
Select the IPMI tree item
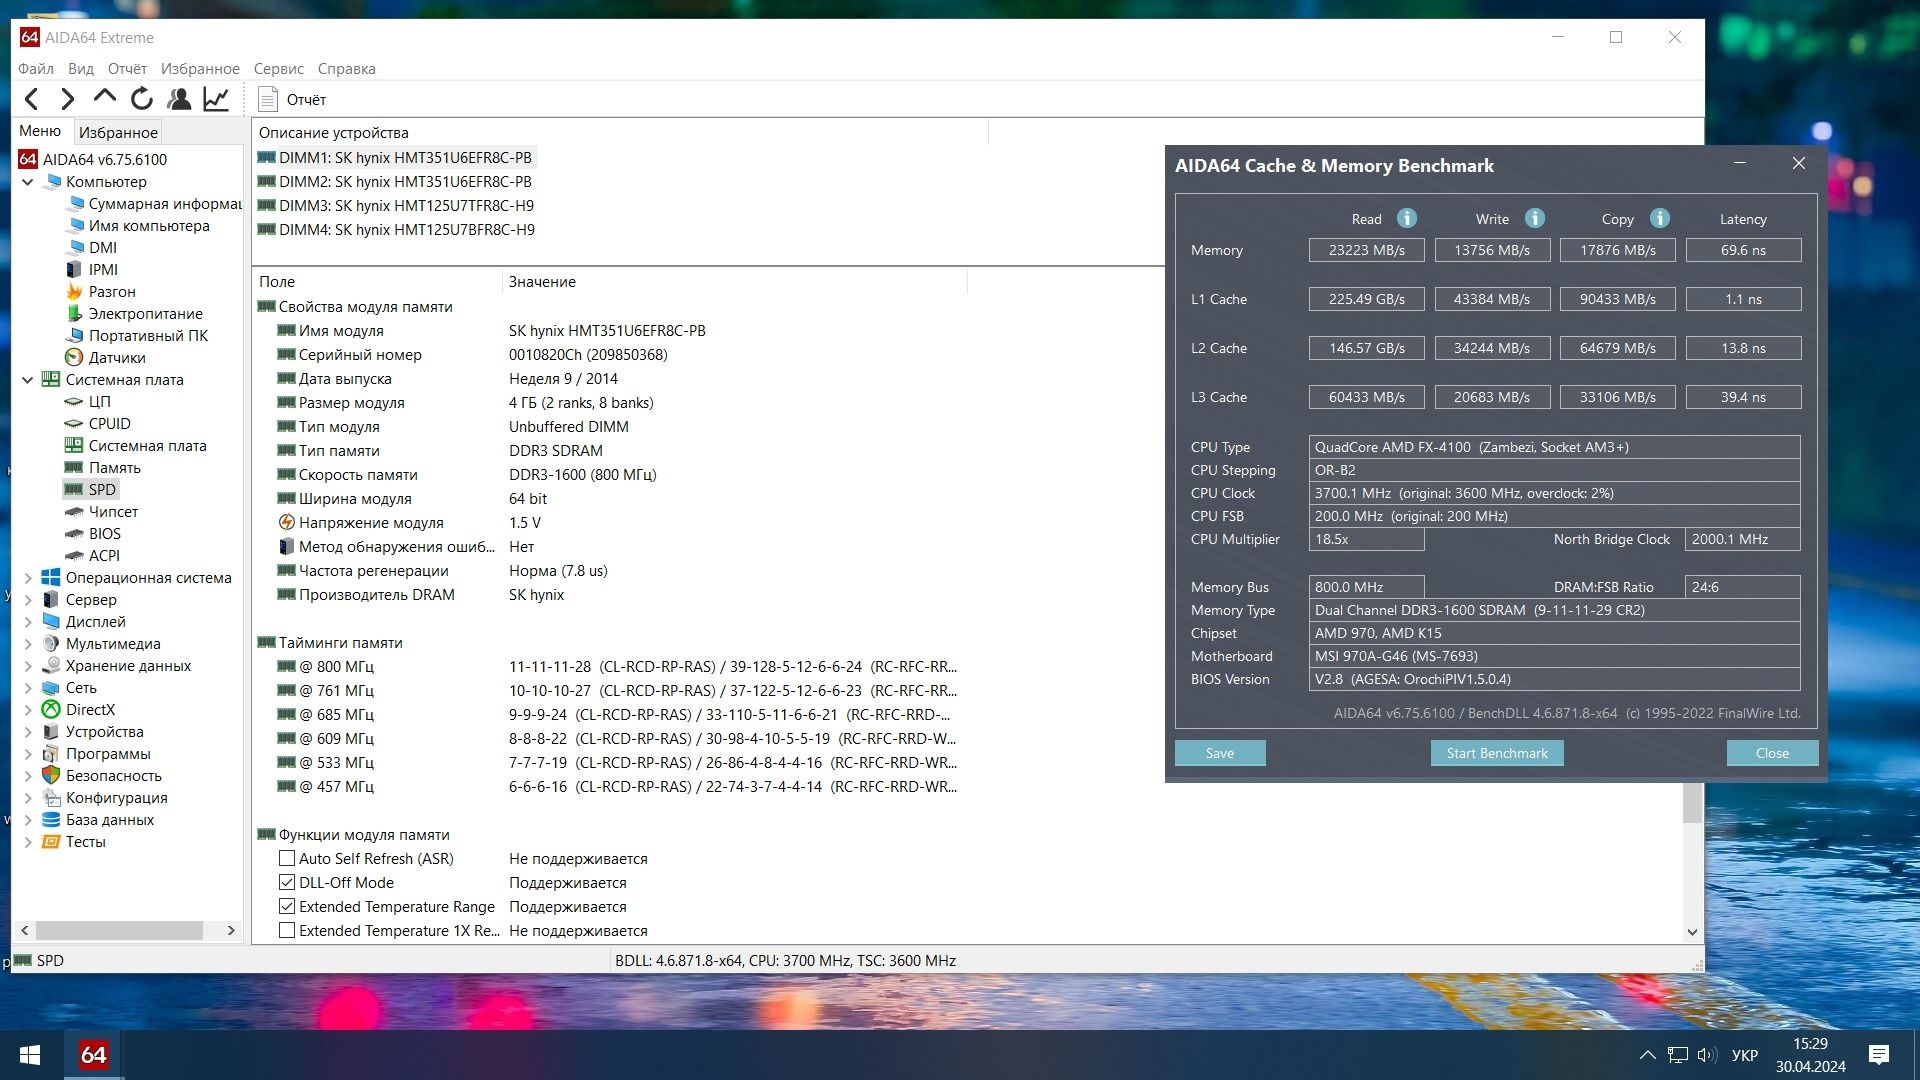(102, 270)
